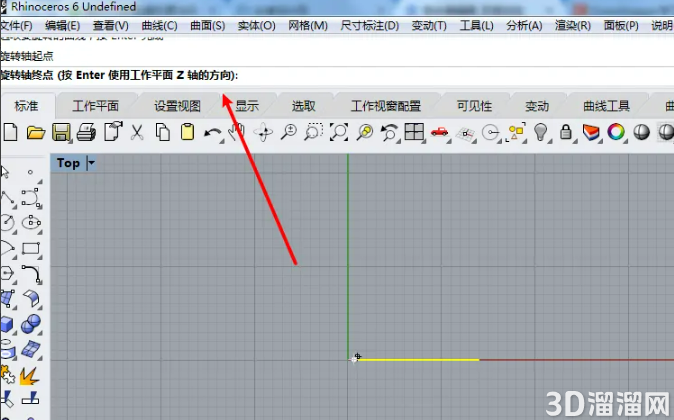The width and height of the screenshot is (674, 420).
Task: Open the 曲面(S) menu
Action: pos(208,25)
